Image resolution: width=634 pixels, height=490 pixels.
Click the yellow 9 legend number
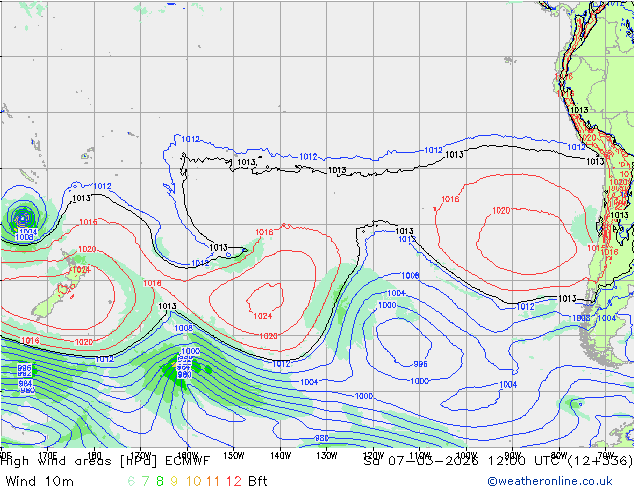pos(174,481)
